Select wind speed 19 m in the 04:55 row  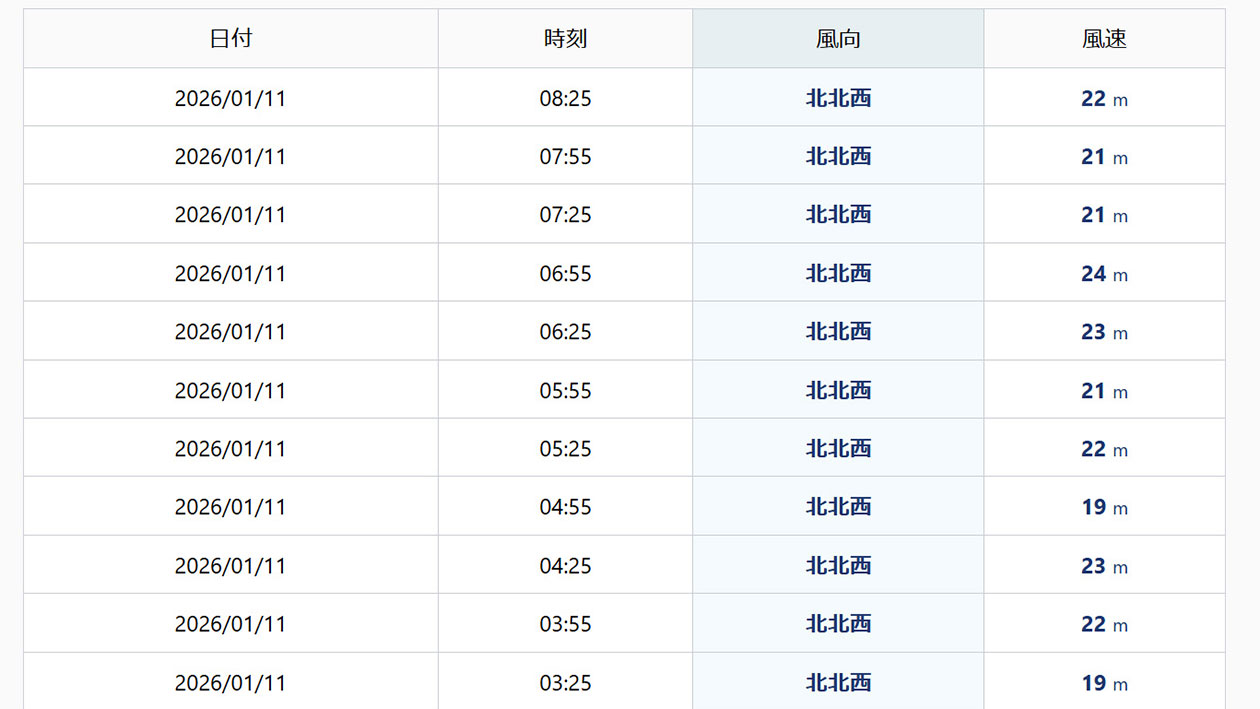click(x=1104, y=507)
